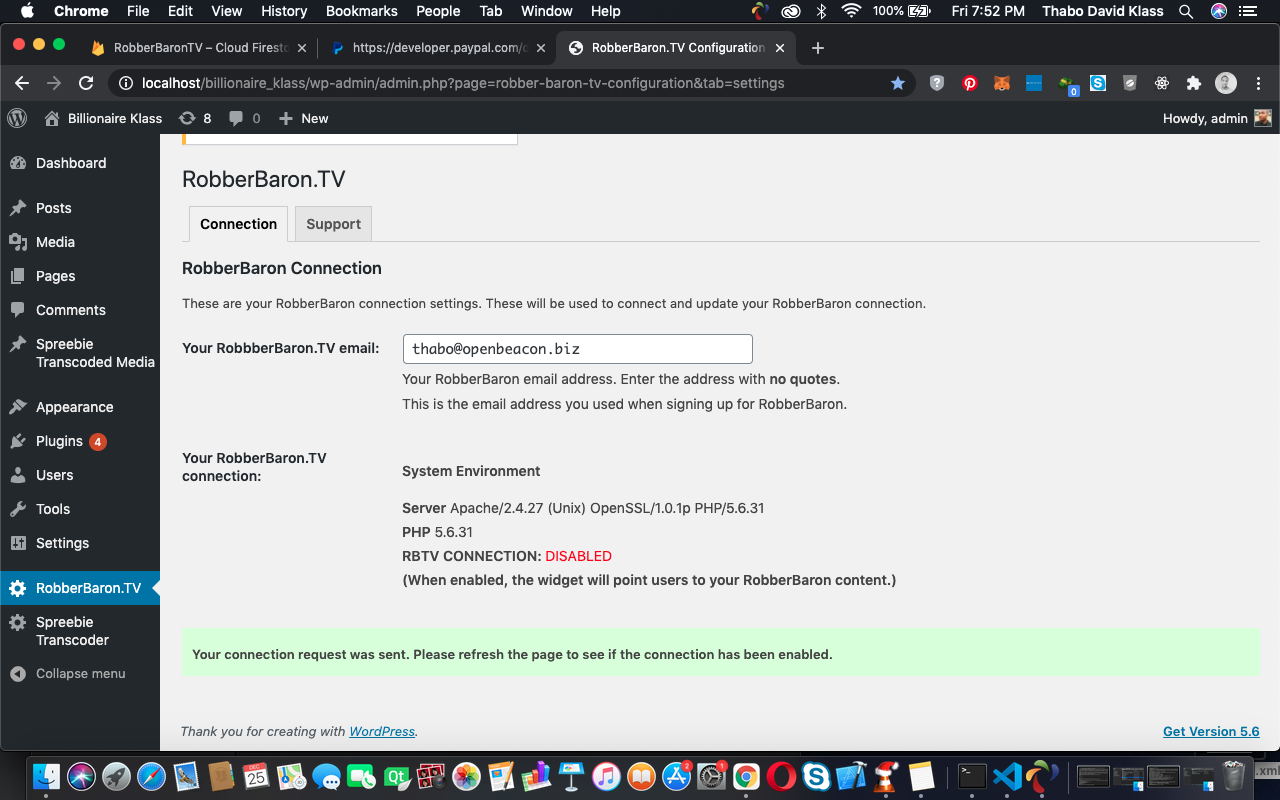
Task: Close the RobberBaron.TV Configuration tab
Action: (780, 48)
